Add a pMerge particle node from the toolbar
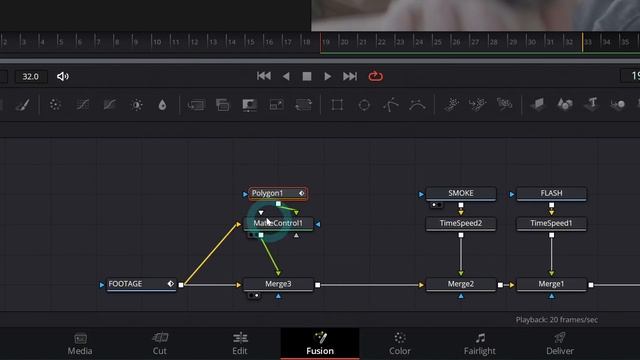 click(x=478, y=105)
